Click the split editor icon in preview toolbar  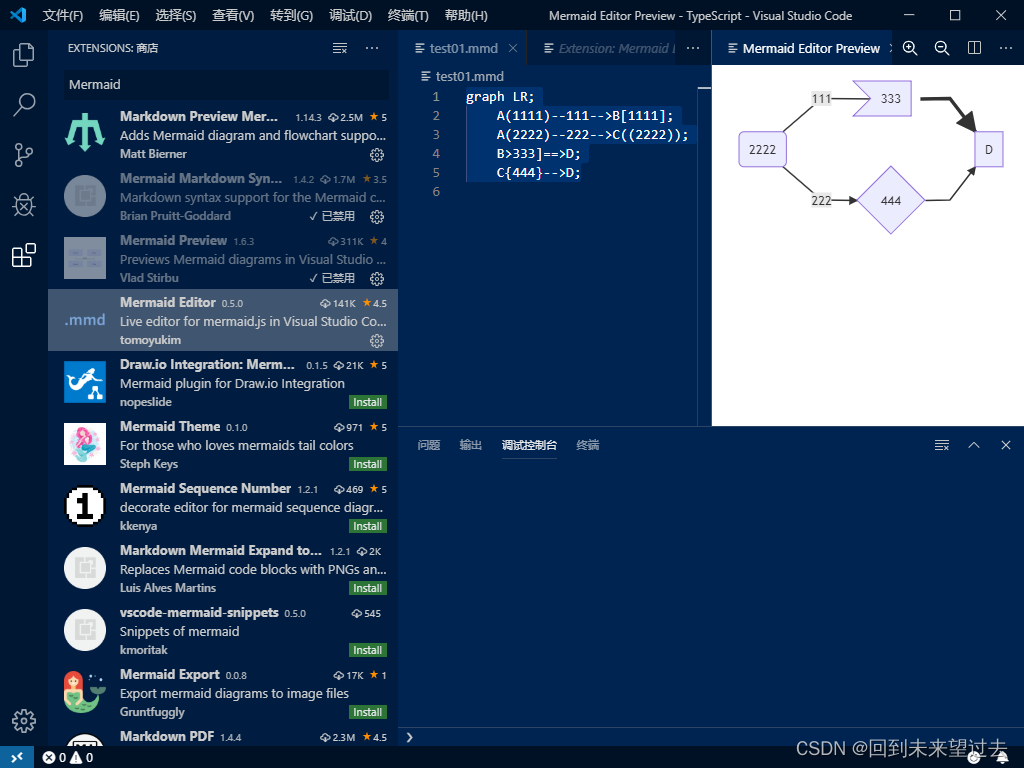[973, 47]
